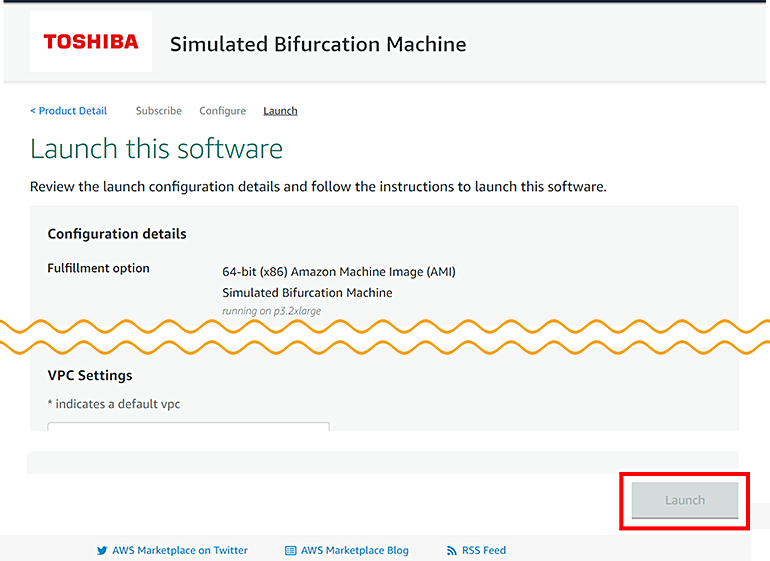This screenshot has width=770, height=561.
Task: Click the Simulated Bifurcation Machine title
Action: point(318,44)
